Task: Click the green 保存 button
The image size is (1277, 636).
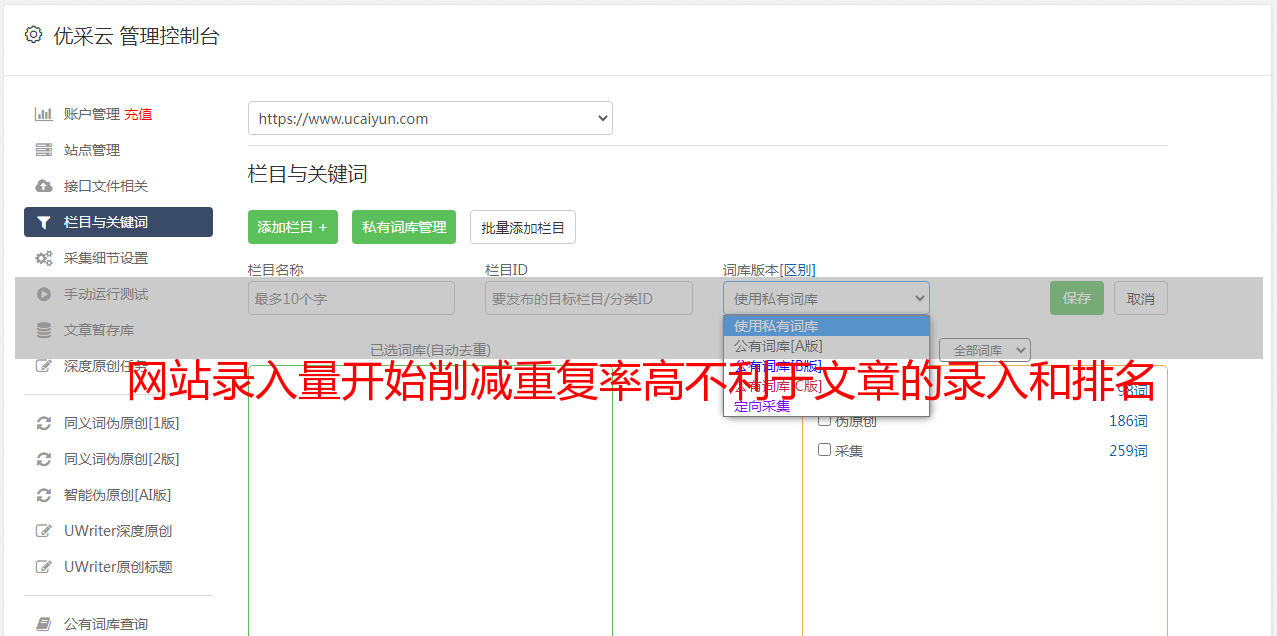Action: point(1077,298)
